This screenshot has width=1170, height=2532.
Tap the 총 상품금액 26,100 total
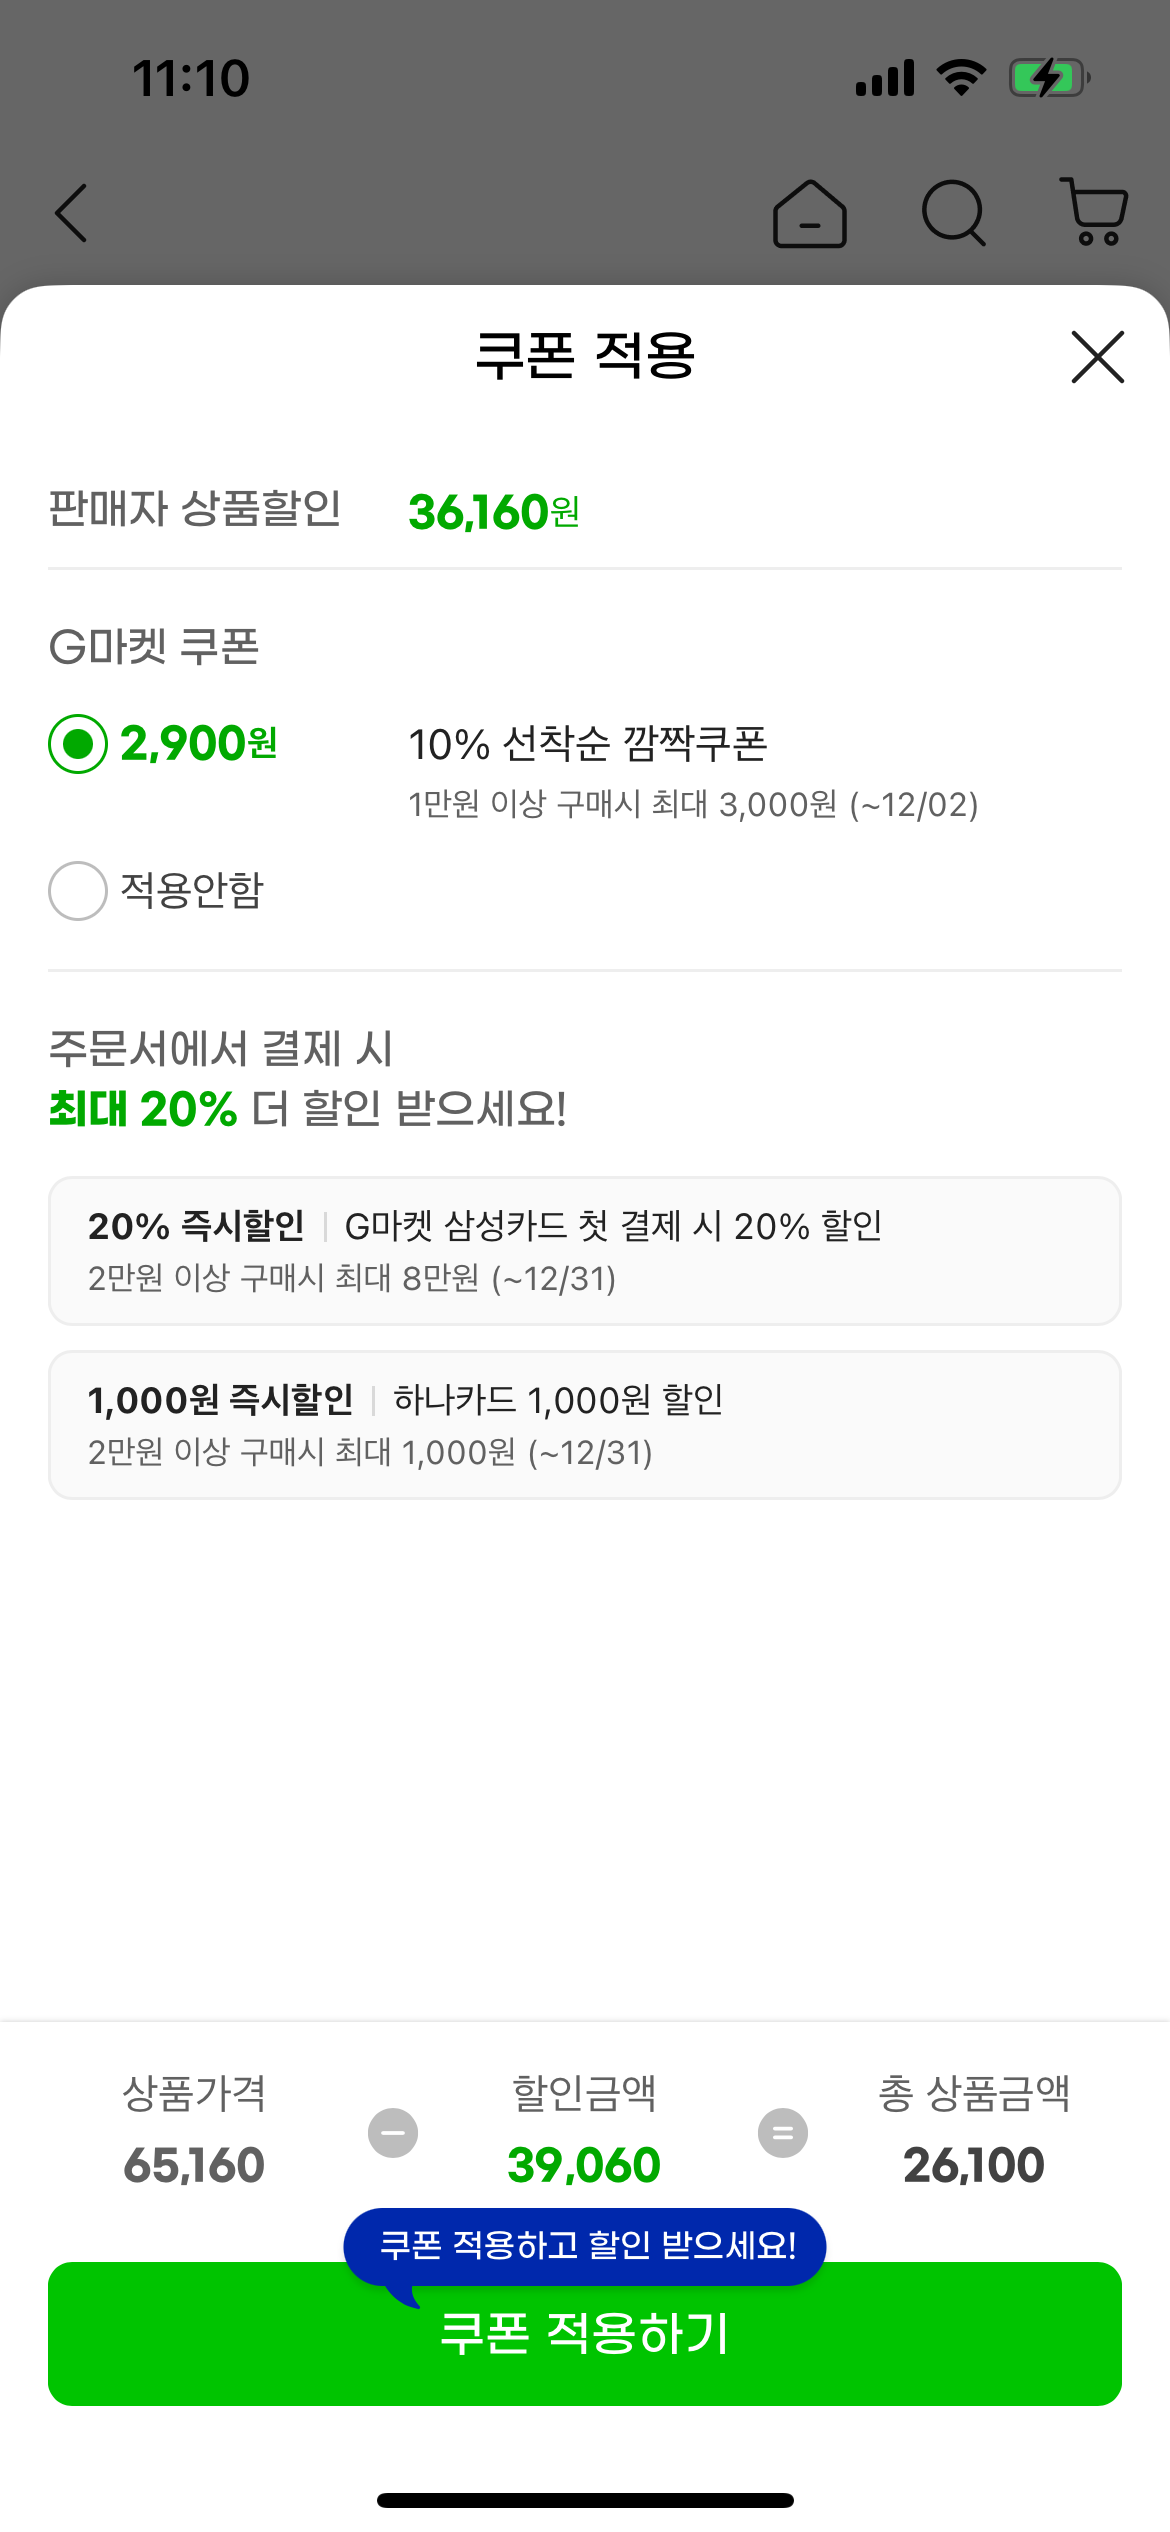click(x=974, y=2166)
